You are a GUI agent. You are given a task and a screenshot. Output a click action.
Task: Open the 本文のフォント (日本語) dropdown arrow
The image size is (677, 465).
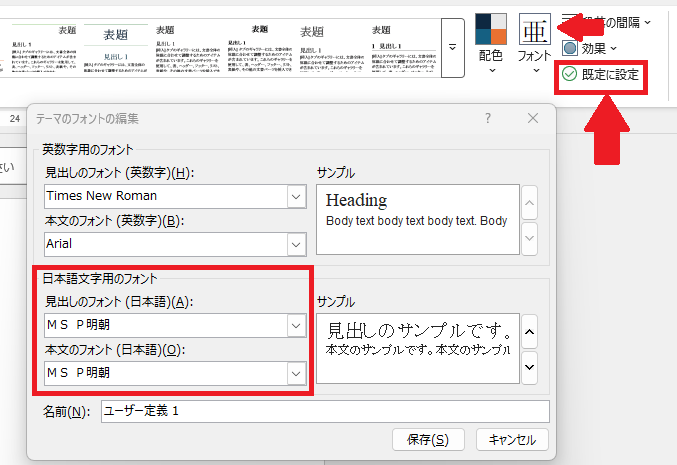pyautogui.click(x=296, y=373)
